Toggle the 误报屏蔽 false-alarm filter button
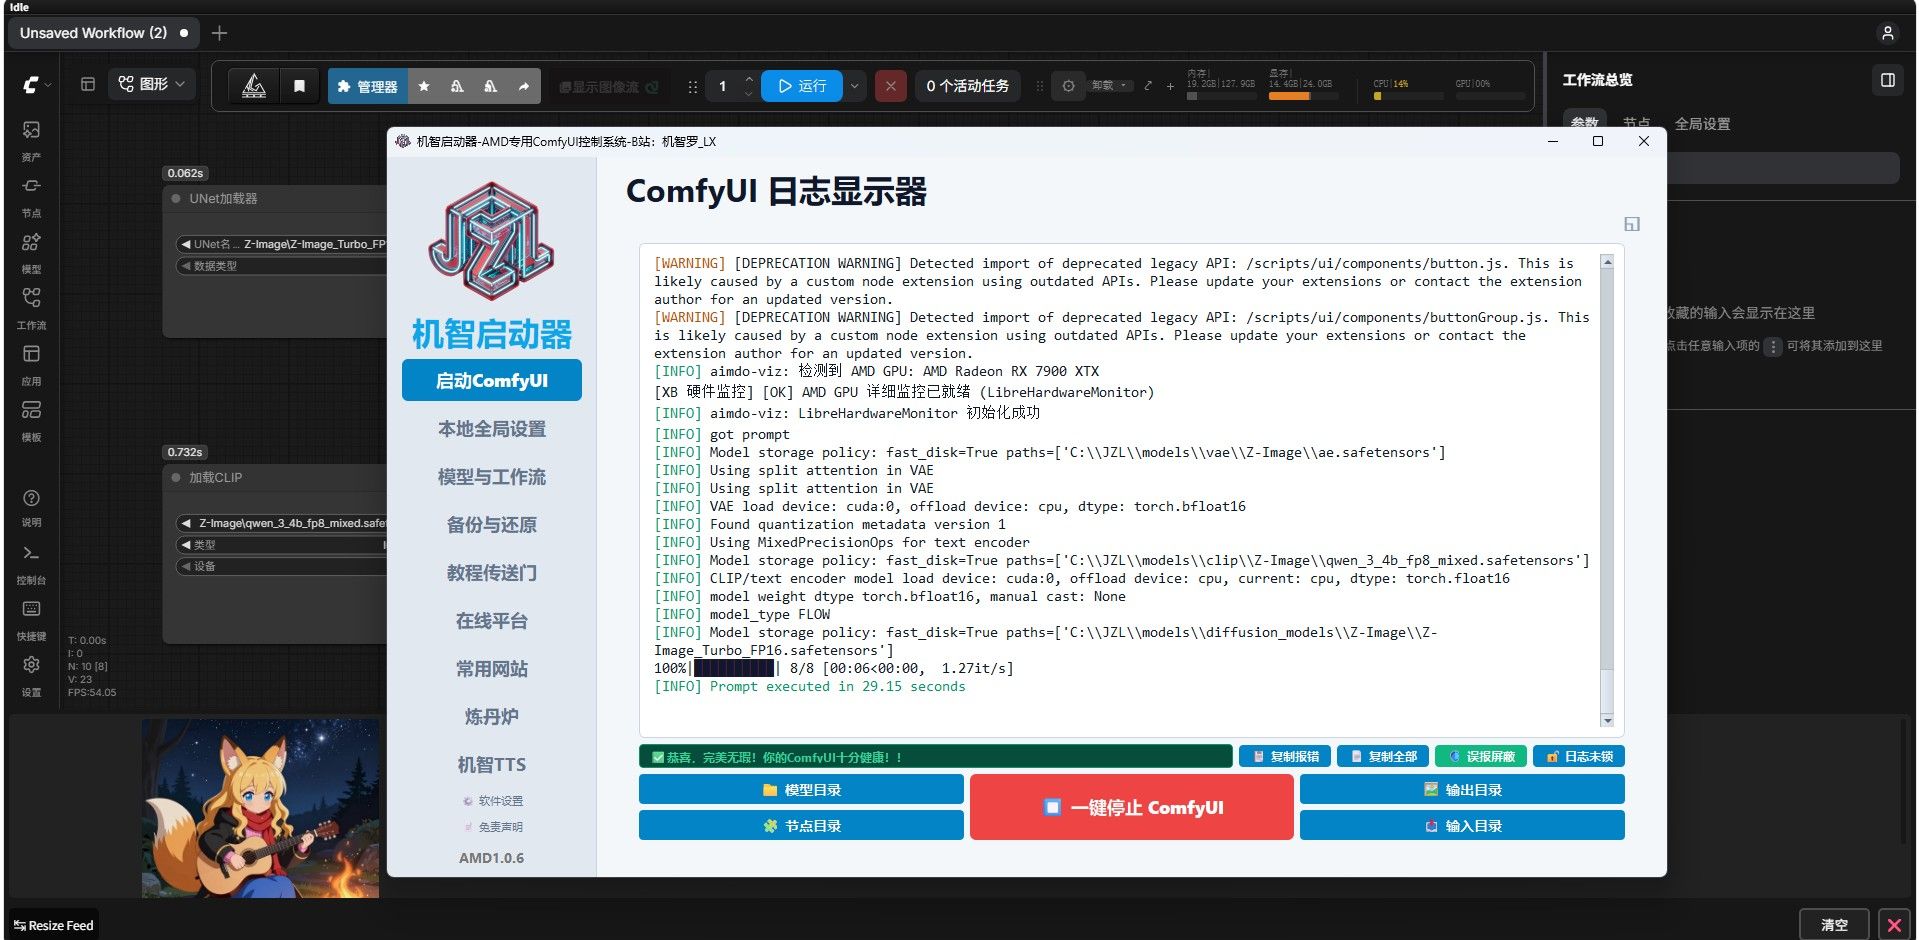This screenshot has height=940, width=1919. click(x=1481, y=757)
